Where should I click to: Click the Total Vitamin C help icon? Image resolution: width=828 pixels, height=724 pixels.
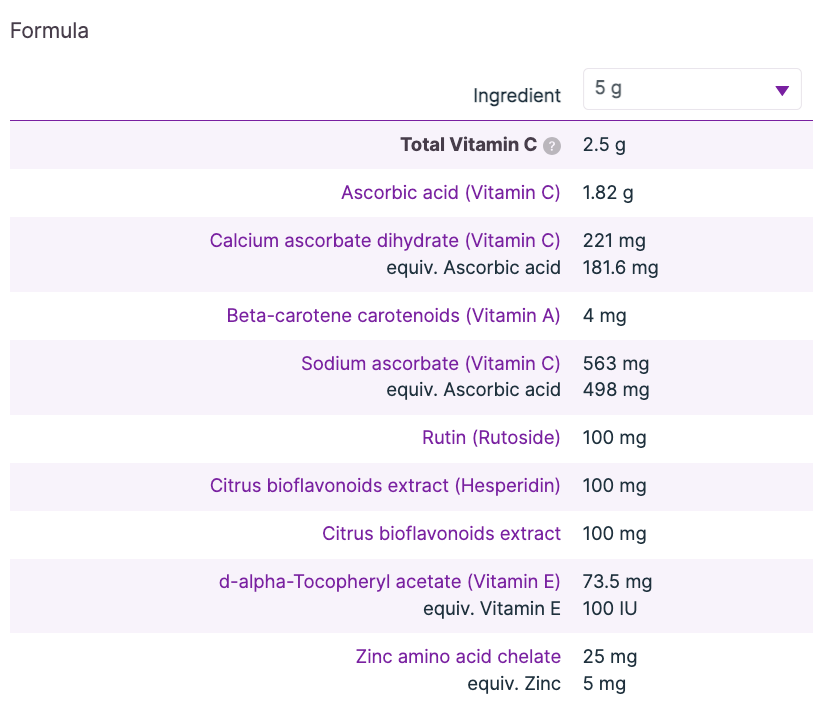pyautogui.click(x=552, y=146)
